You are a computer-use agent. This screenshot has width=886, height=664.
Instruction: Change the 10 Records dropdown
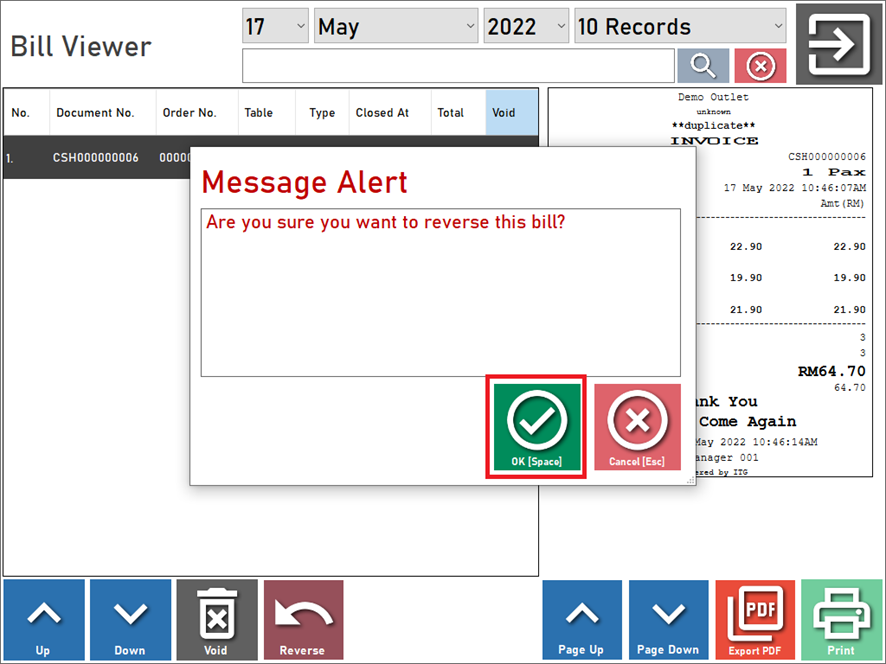[x=680, y=27]
